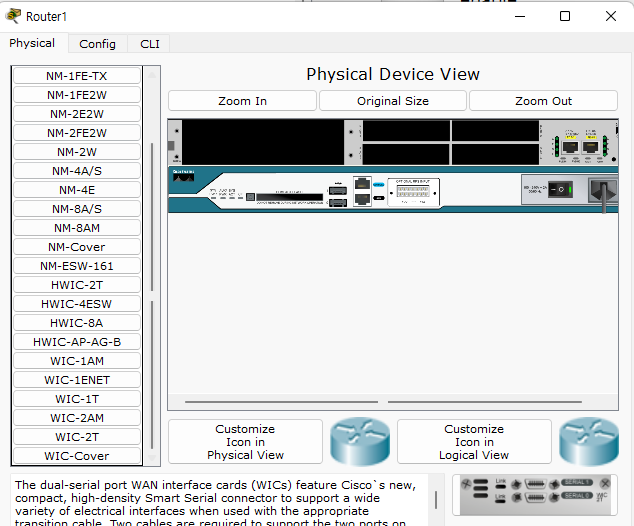Screen dimensions: 634x526
Task: Click the compact flash slot on router
Action: 290,197
